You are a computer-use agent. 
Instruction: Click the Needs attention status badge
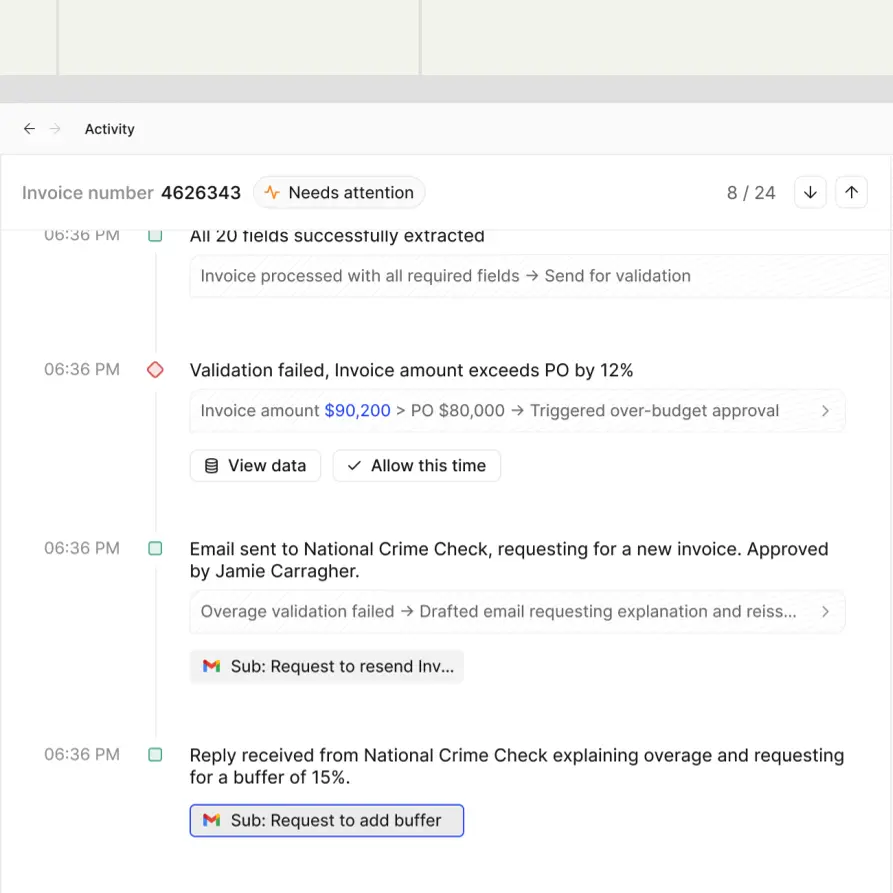point(340,193)
